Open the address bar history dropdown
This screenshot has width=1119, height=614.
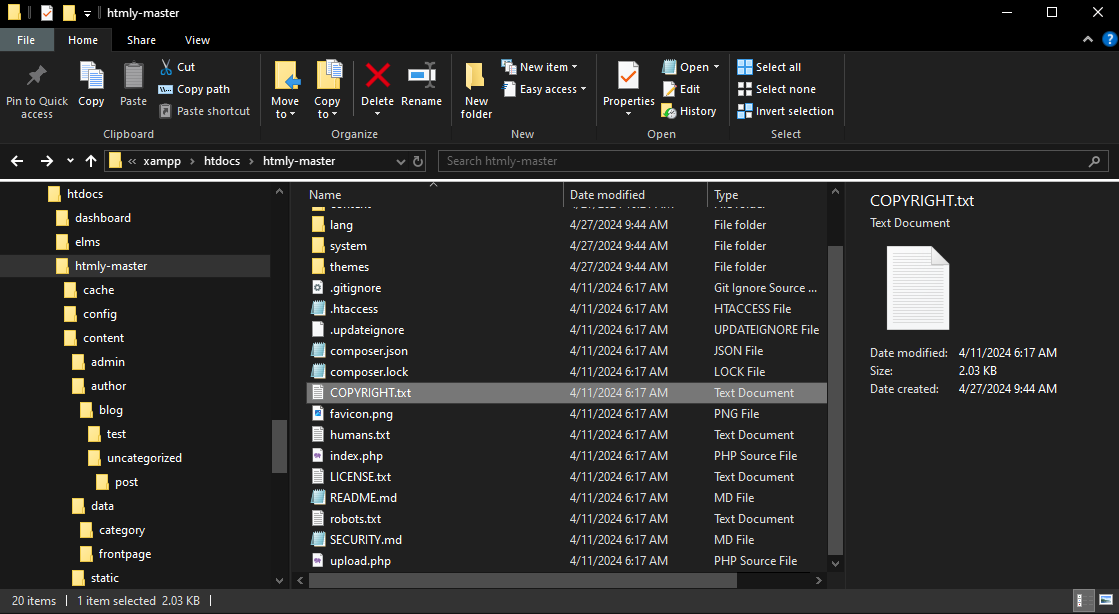[x=400, y=160]
